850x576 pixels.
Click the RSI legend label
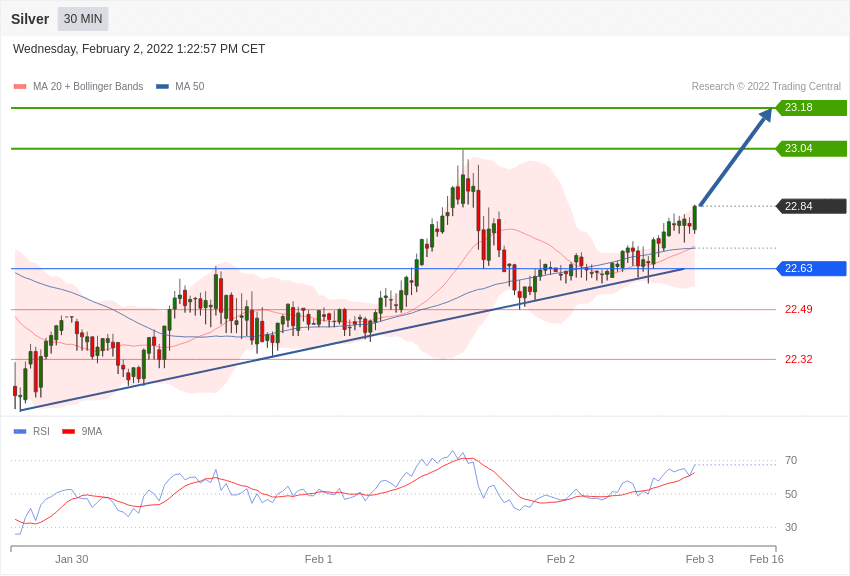[41, 431]
